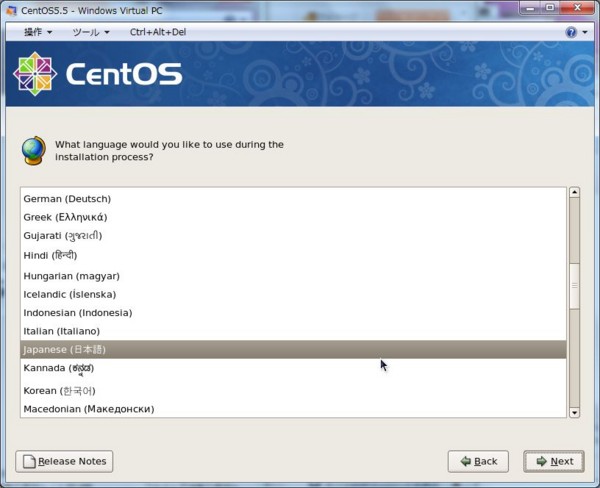Minimize the Windows Virtual PC window

[x=530, y=8]
